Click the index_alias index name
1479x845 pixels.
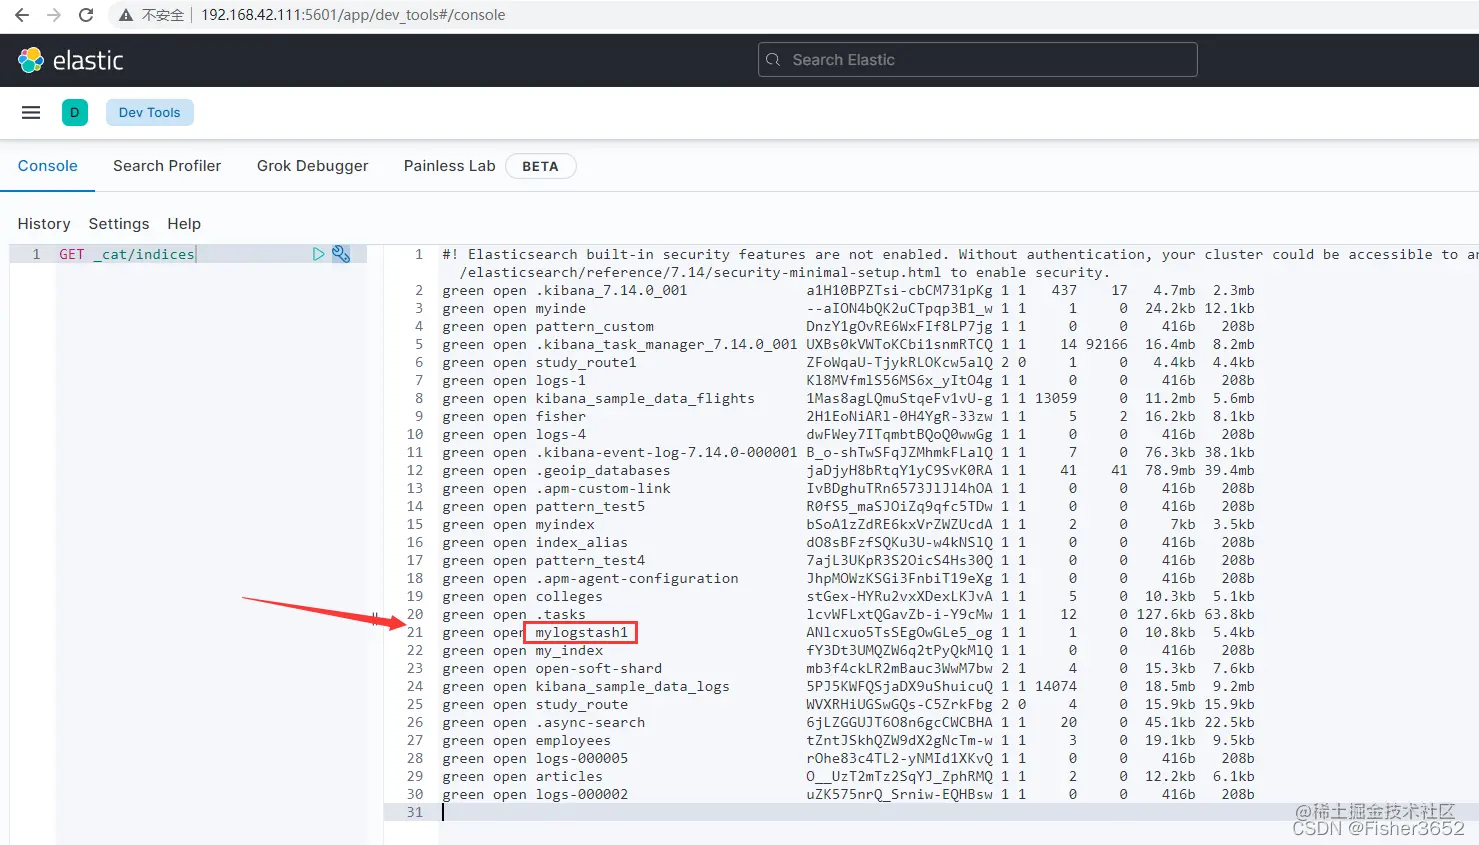click(x=582, y=542)
